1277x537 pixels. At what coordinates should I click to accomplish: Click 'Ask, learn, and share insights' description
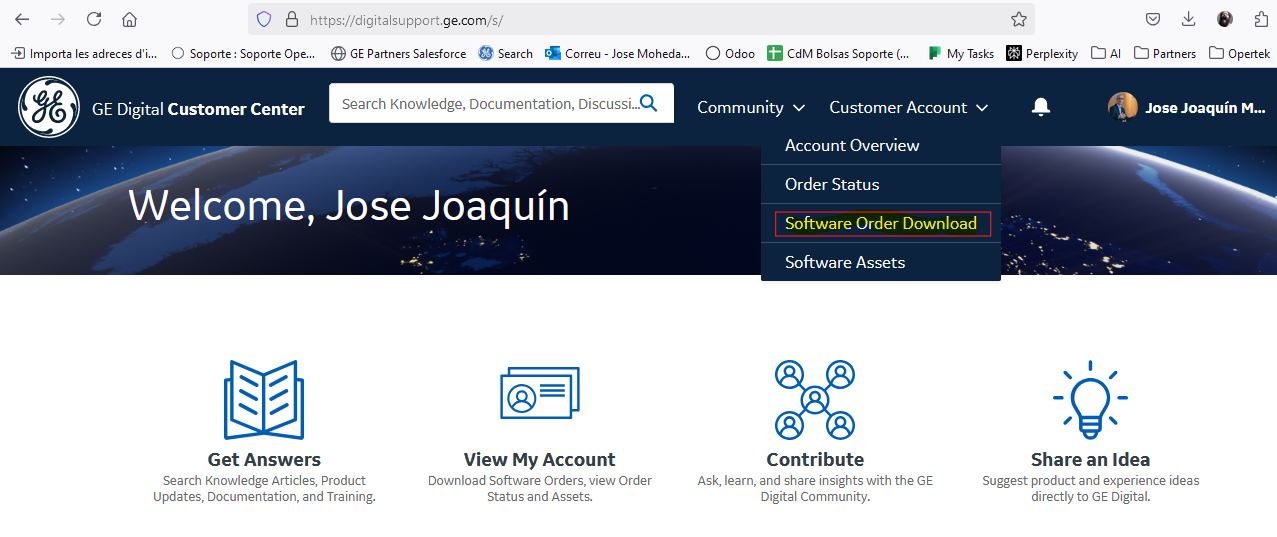815,489
